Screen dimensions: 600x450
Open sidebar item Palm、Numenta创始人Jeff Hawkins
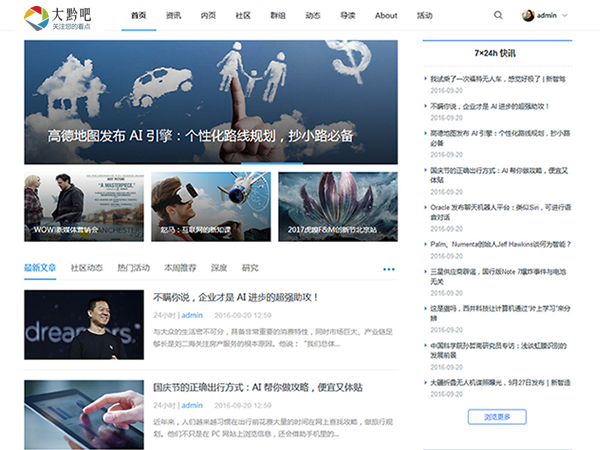point(501,245)
